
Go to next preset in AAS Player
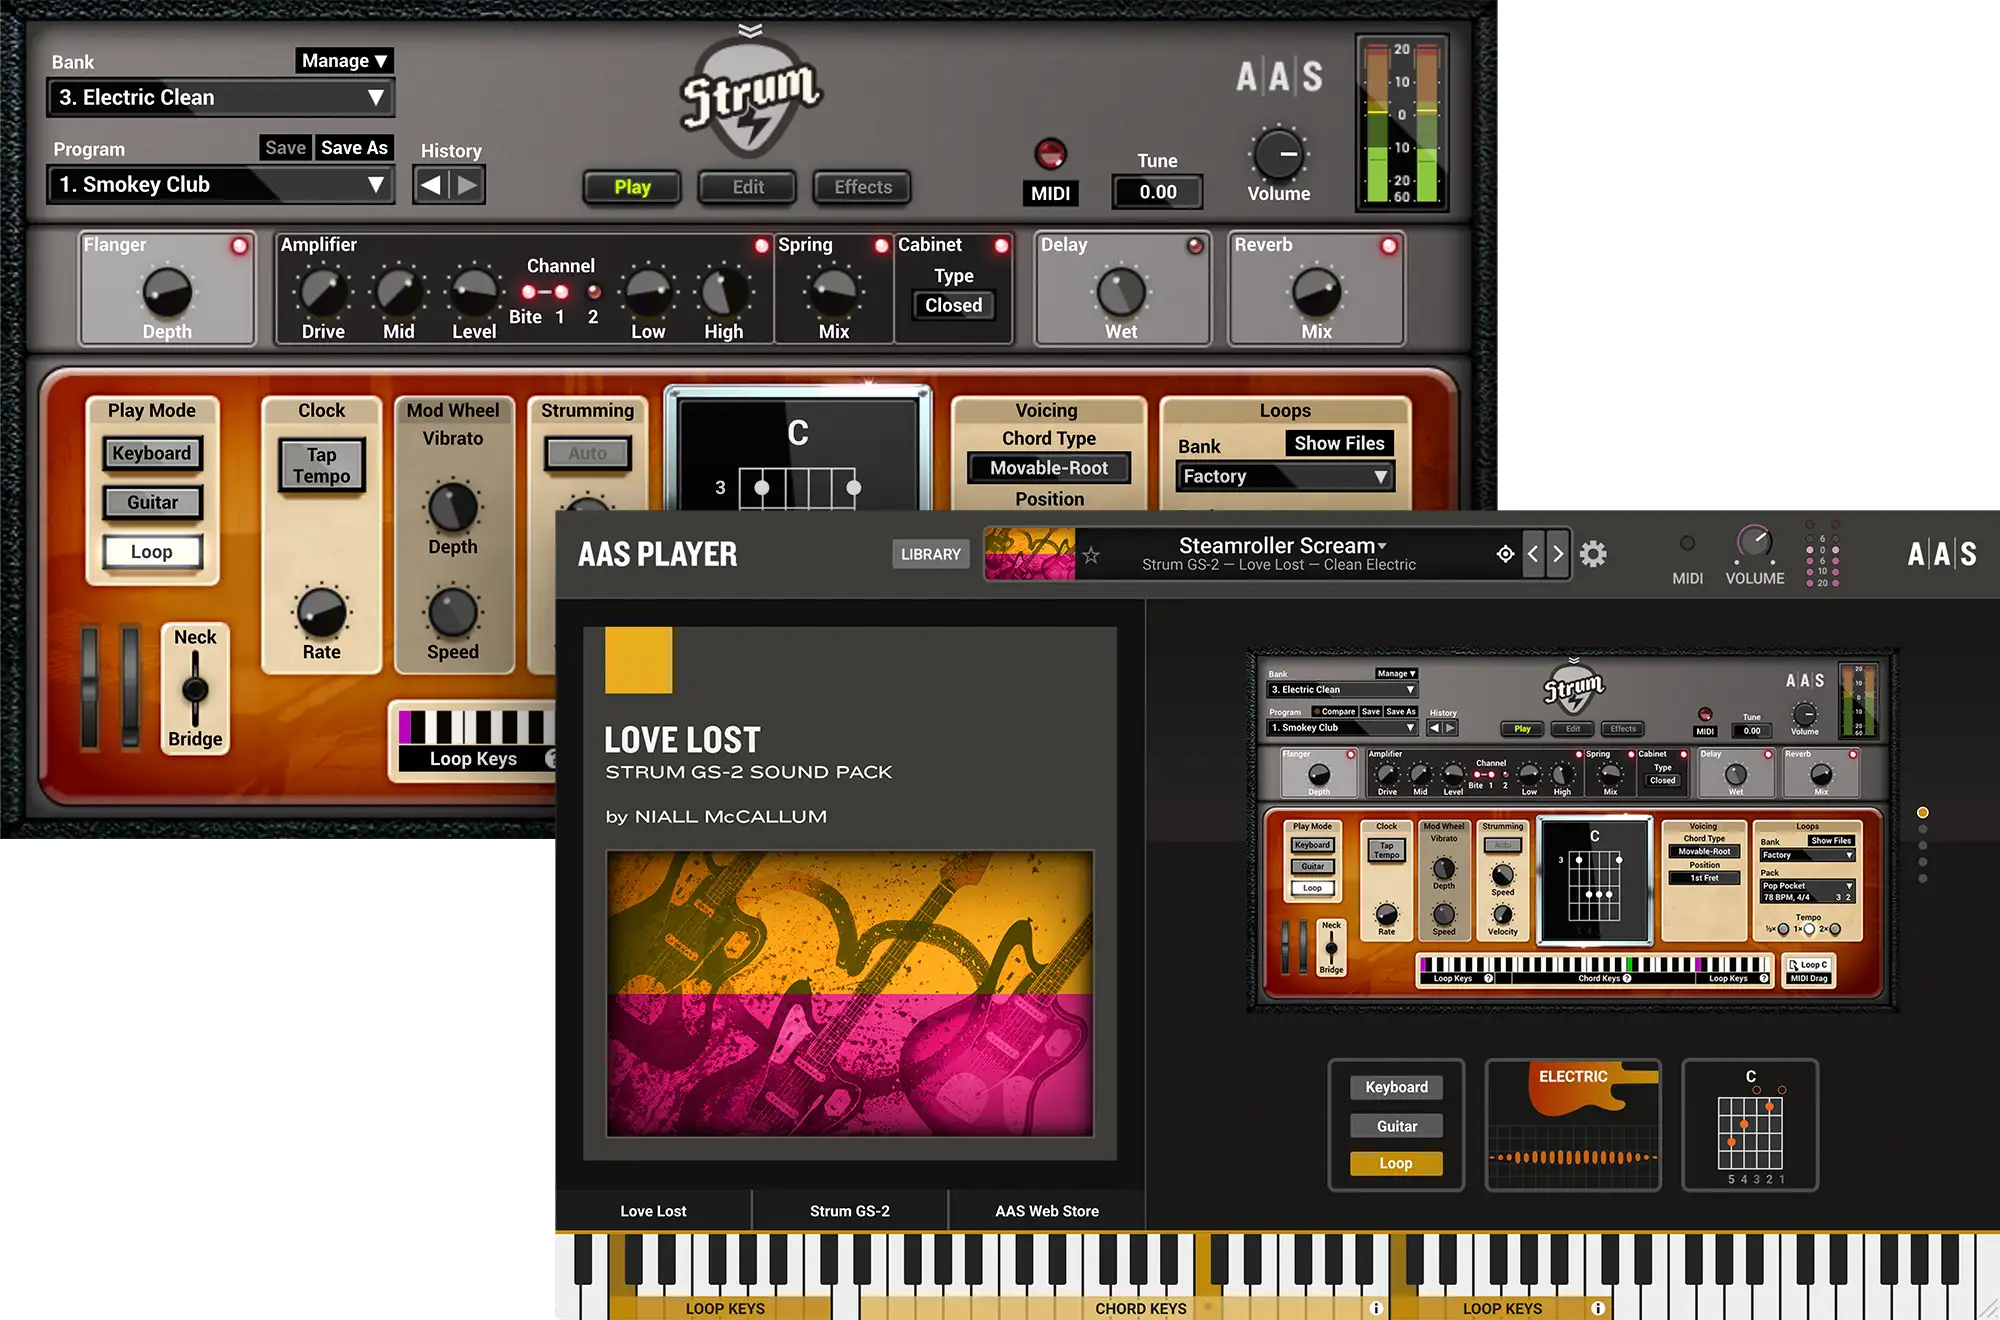pos(1557,554)
